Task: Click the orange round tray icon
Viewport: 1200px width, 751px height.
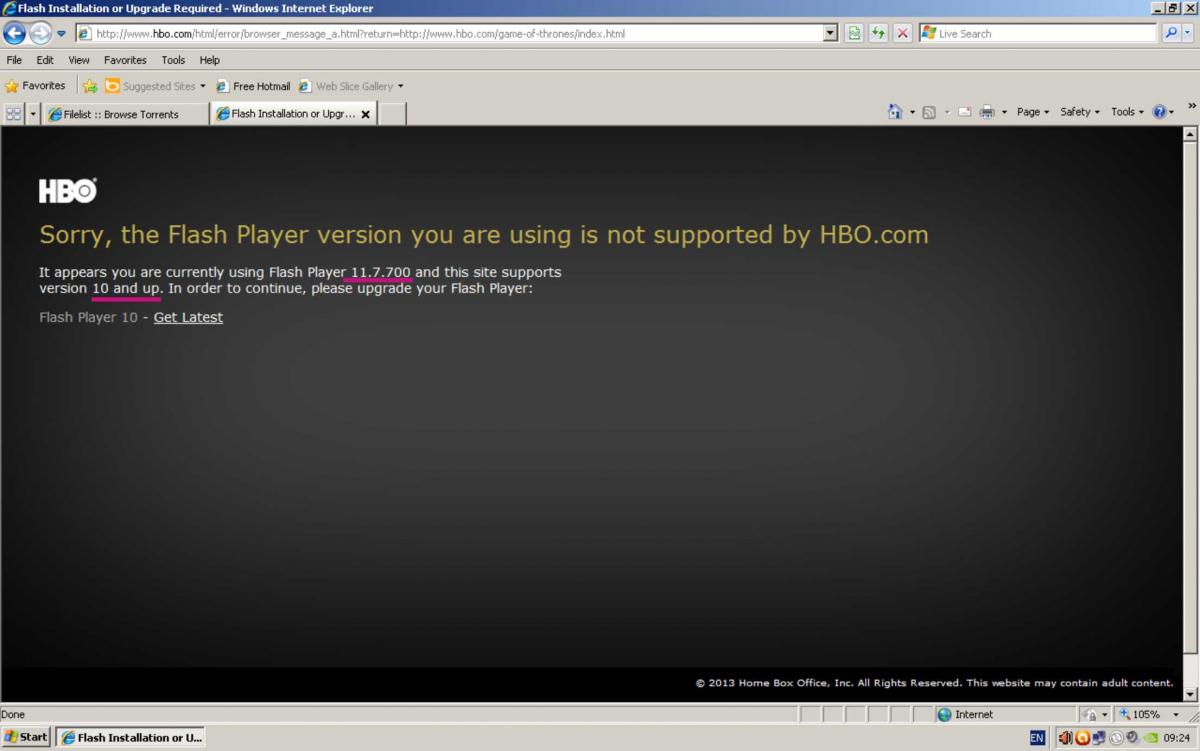Action: pos(1082,738)
